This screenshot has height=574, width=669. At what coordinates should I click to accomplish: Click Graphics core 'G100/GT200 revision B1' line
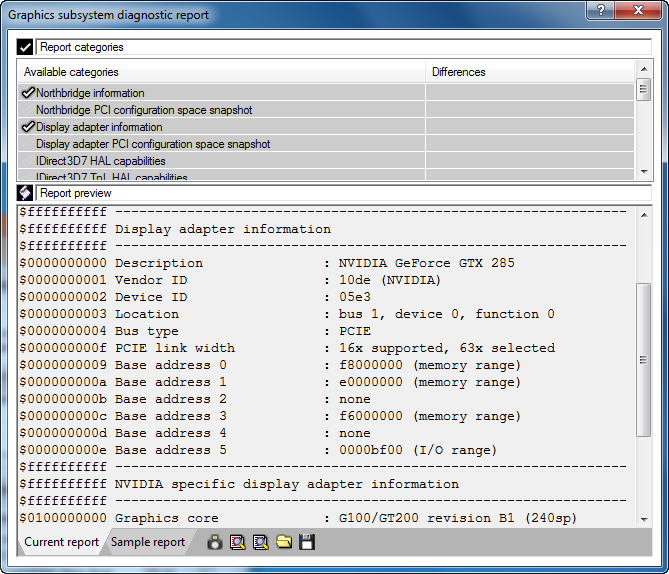click(298, 518)
